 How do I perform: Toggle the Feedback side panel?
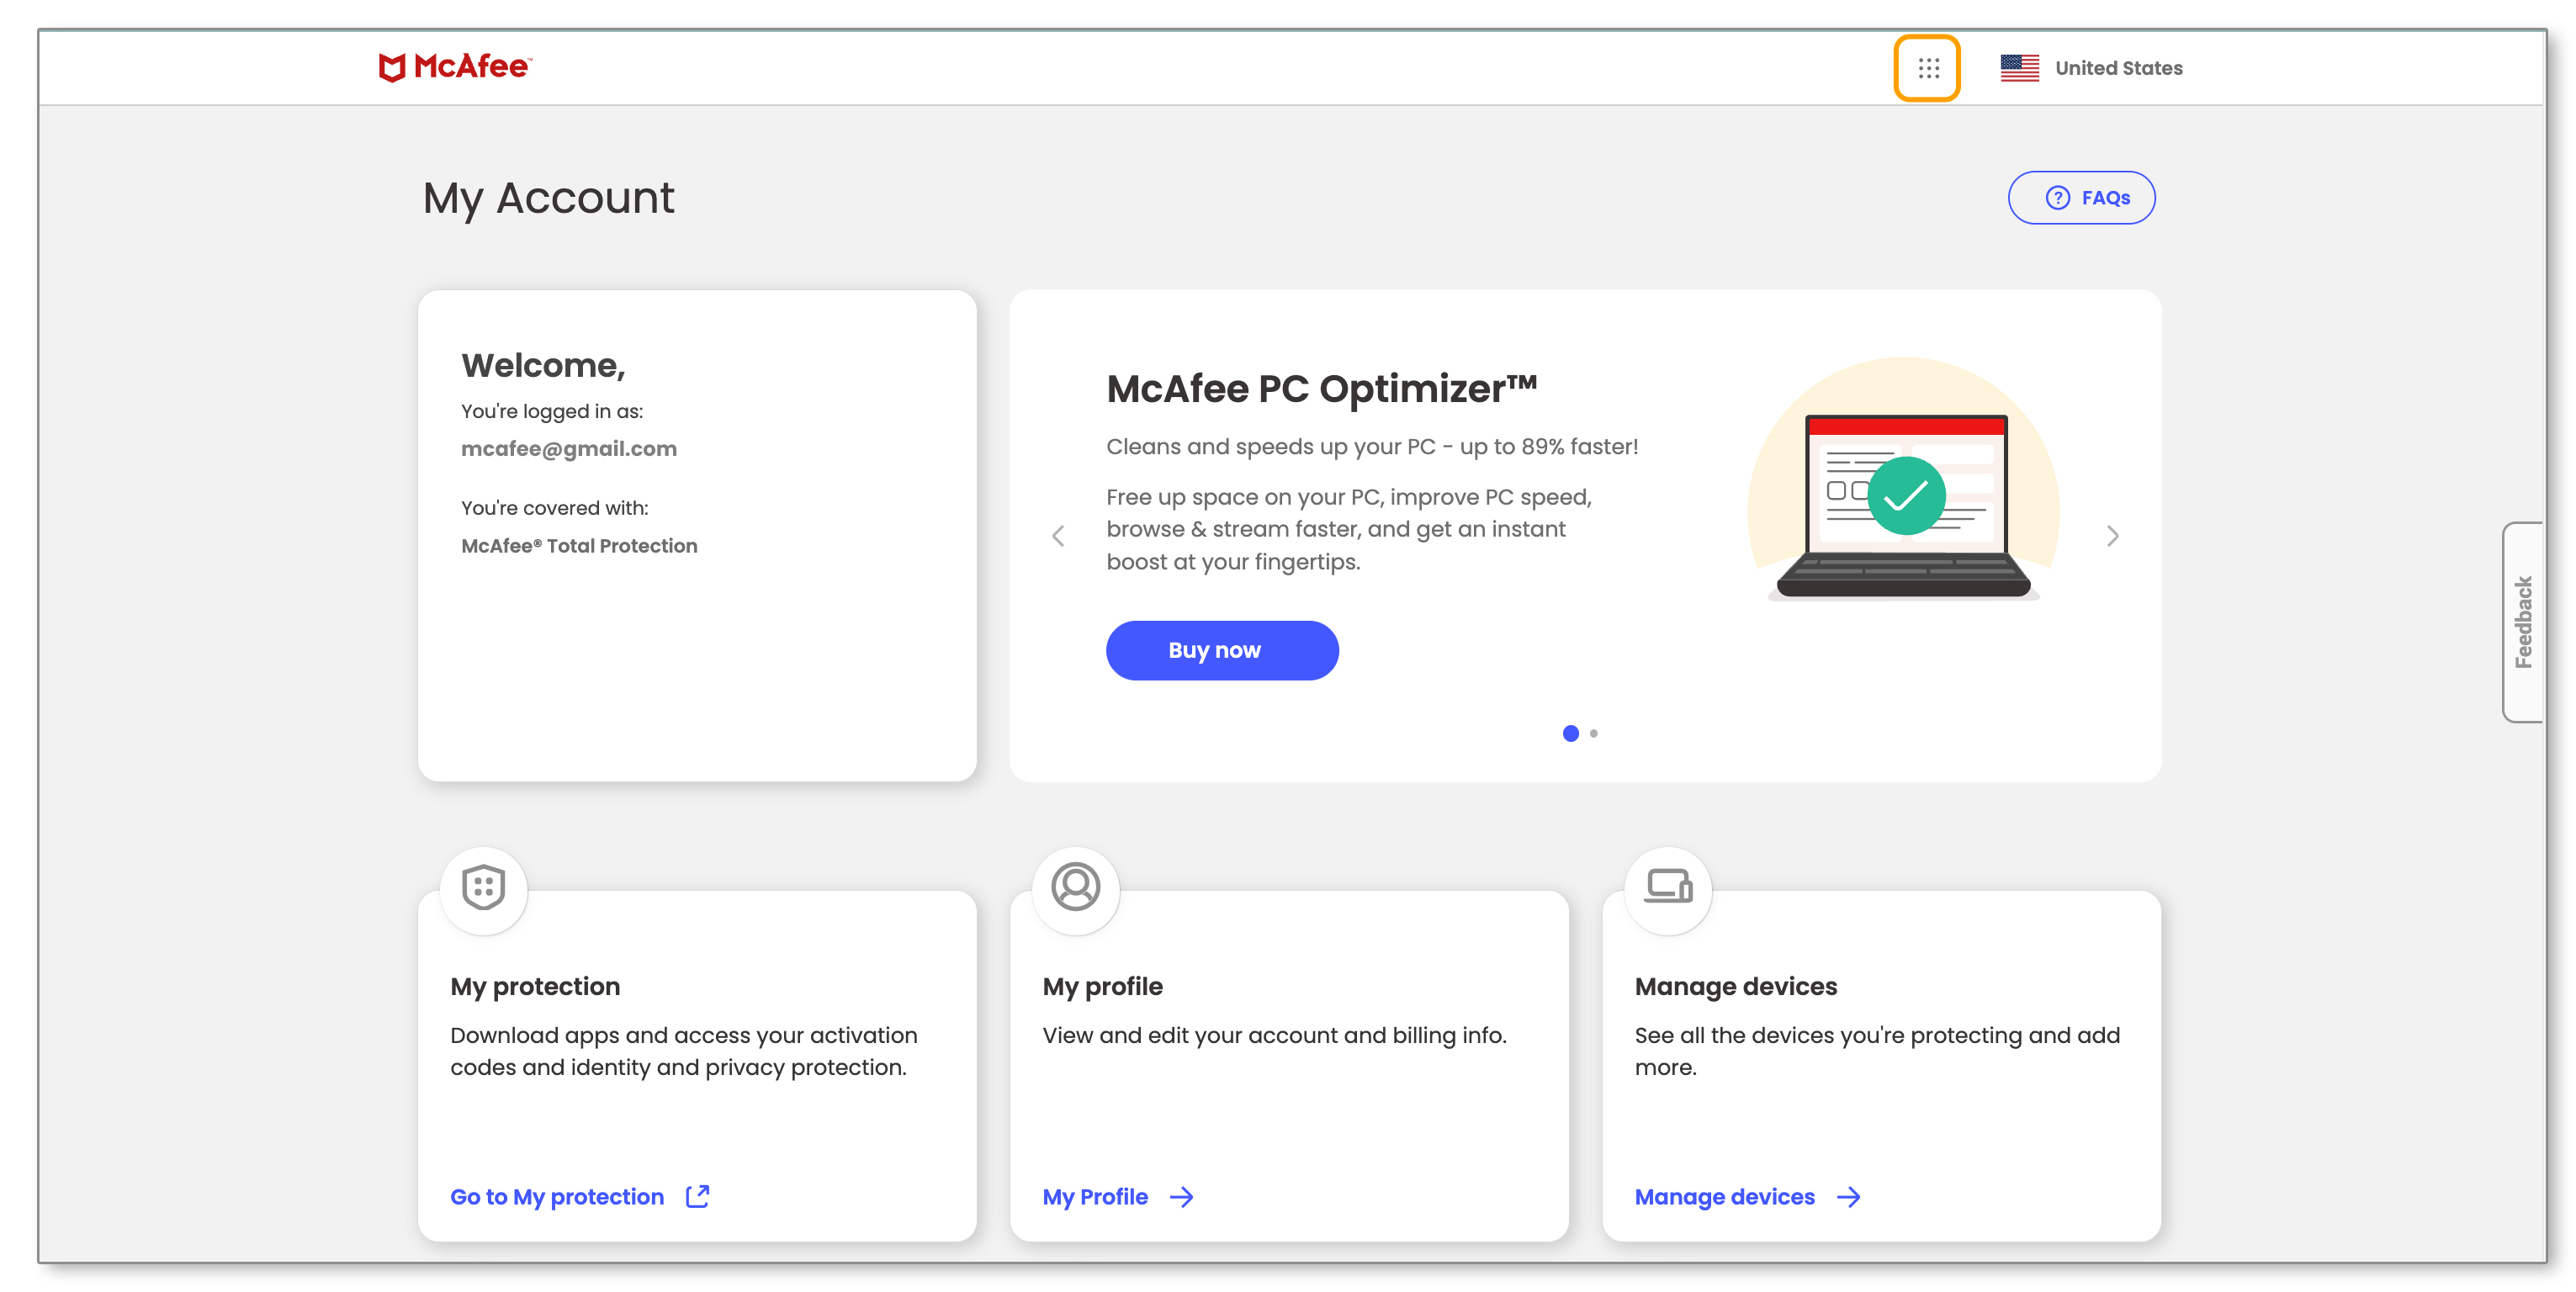click(2524, 620)
